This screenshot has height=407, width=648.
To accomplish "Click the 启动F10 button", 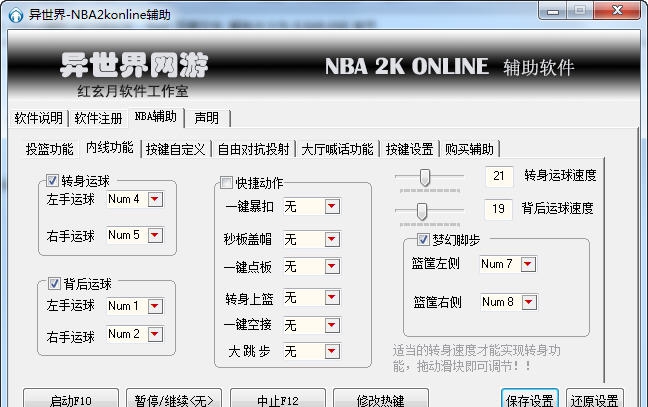I will click(71, 399).
